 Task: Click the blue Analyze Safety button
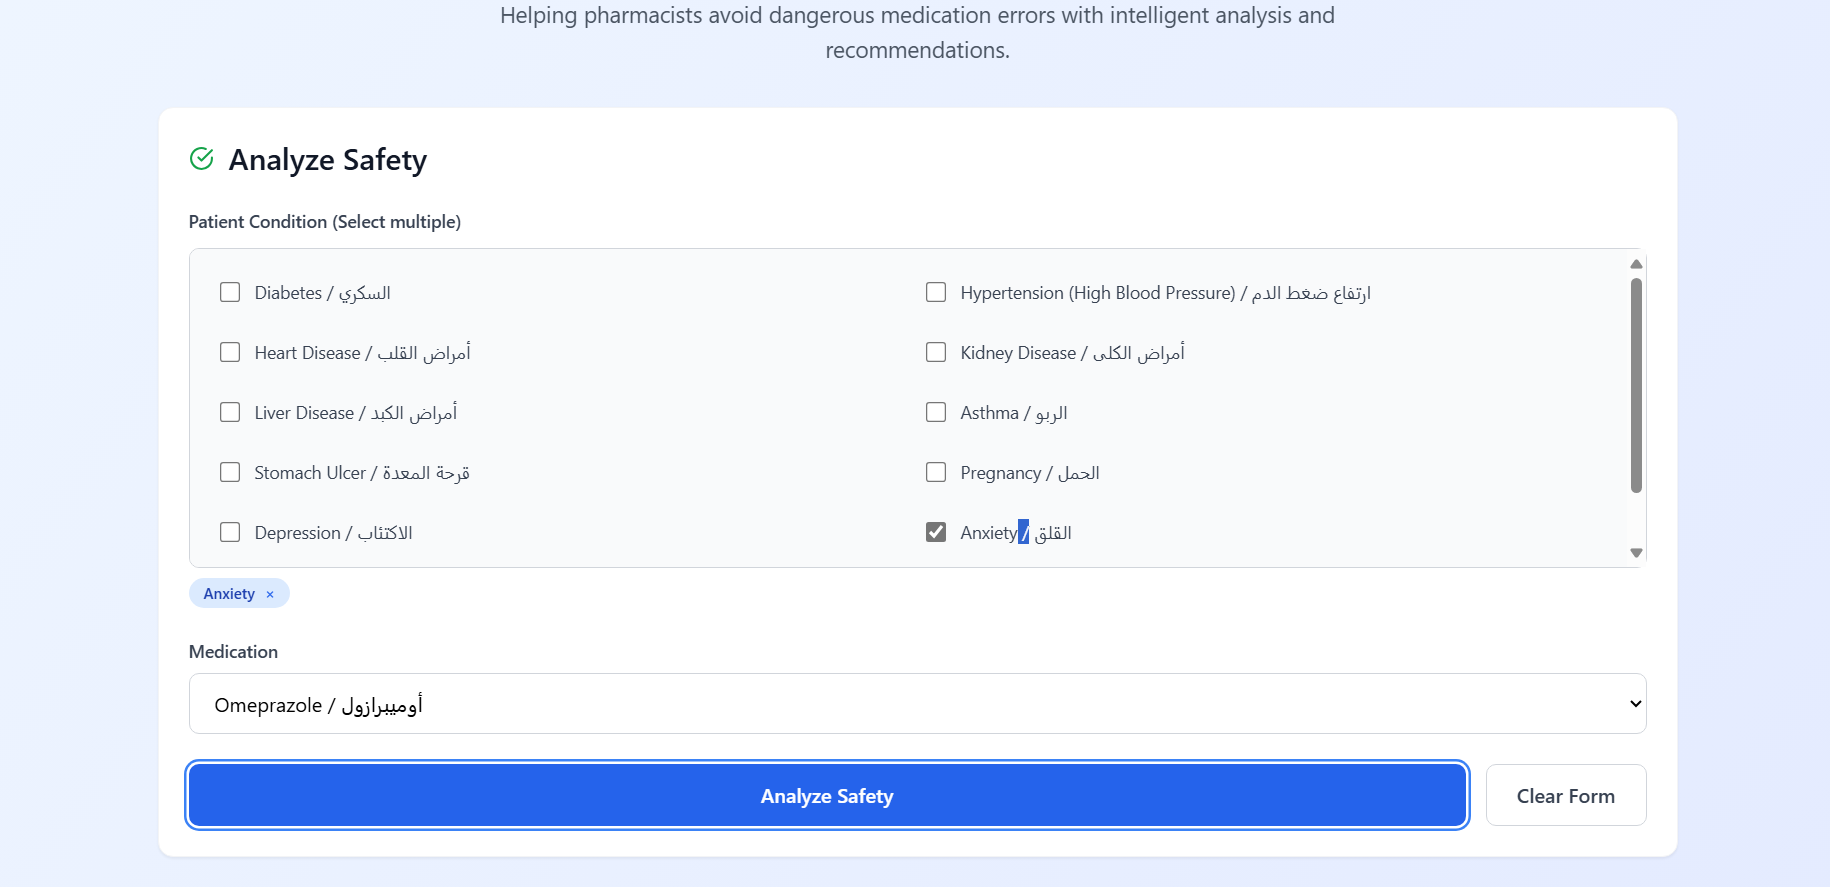point(827,796)
